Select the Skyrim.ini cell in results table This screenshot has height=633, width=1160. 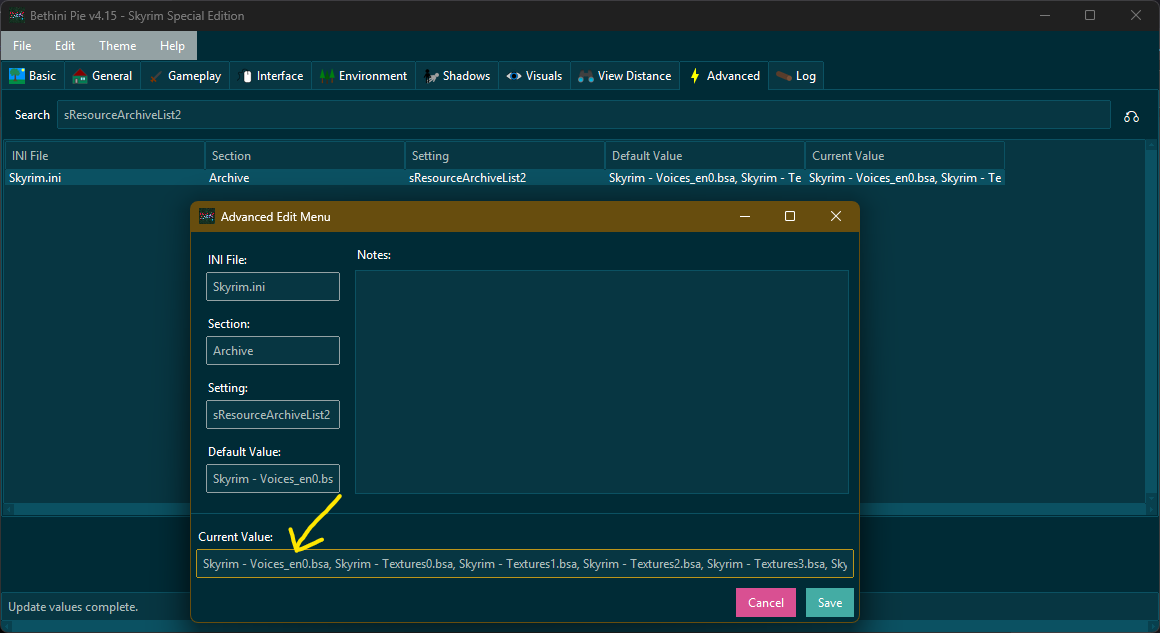coord(105,177)
